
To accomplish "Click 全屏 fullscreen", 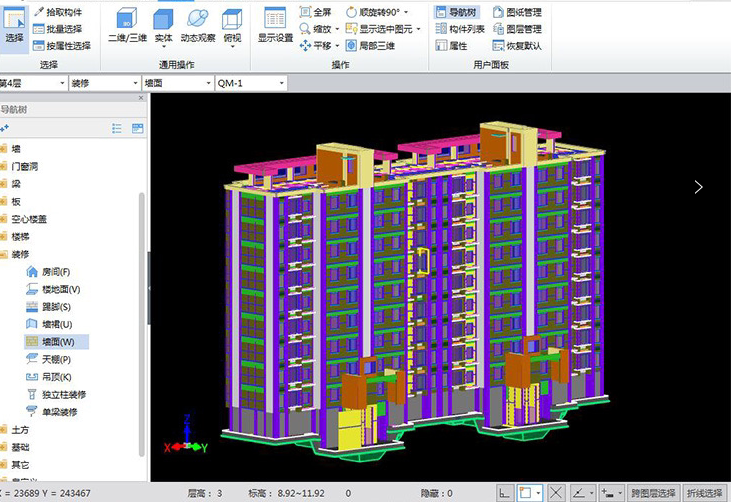I will (316, 12).
